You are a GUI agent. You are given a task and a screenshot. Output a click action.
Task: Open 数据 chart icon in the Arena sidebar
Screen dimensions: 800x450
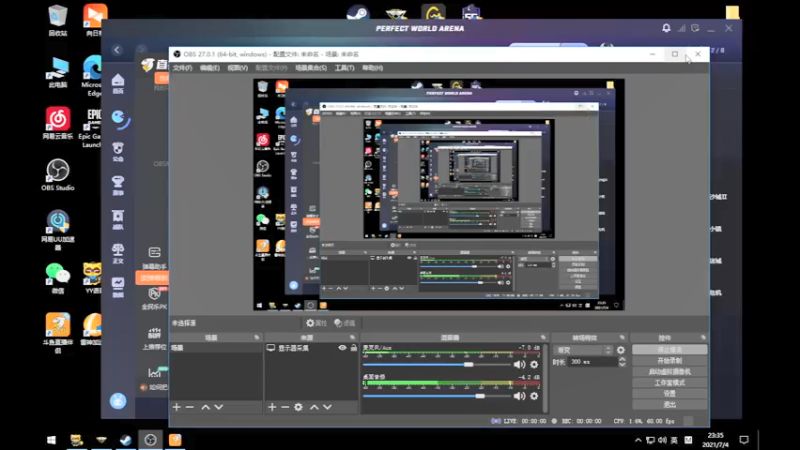click(118, 287)
